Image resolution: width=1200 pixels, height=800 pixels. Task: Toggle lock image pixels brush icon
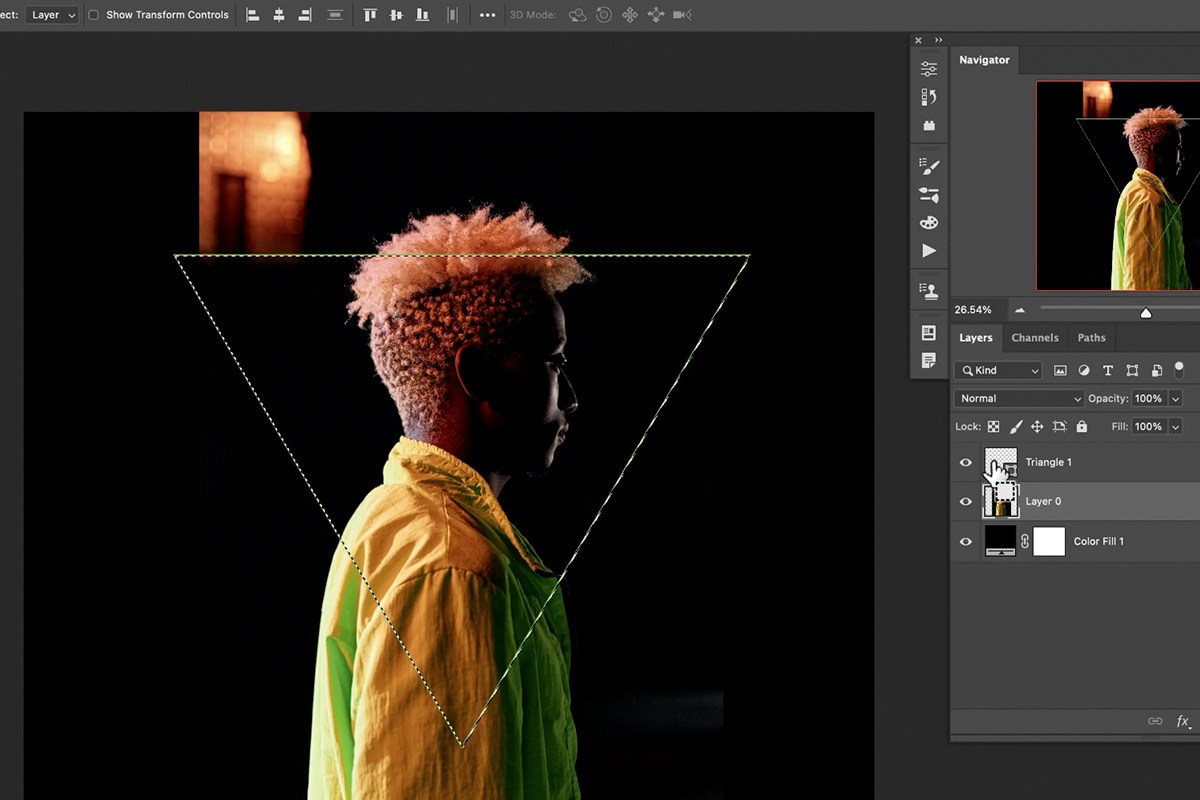1016,426
